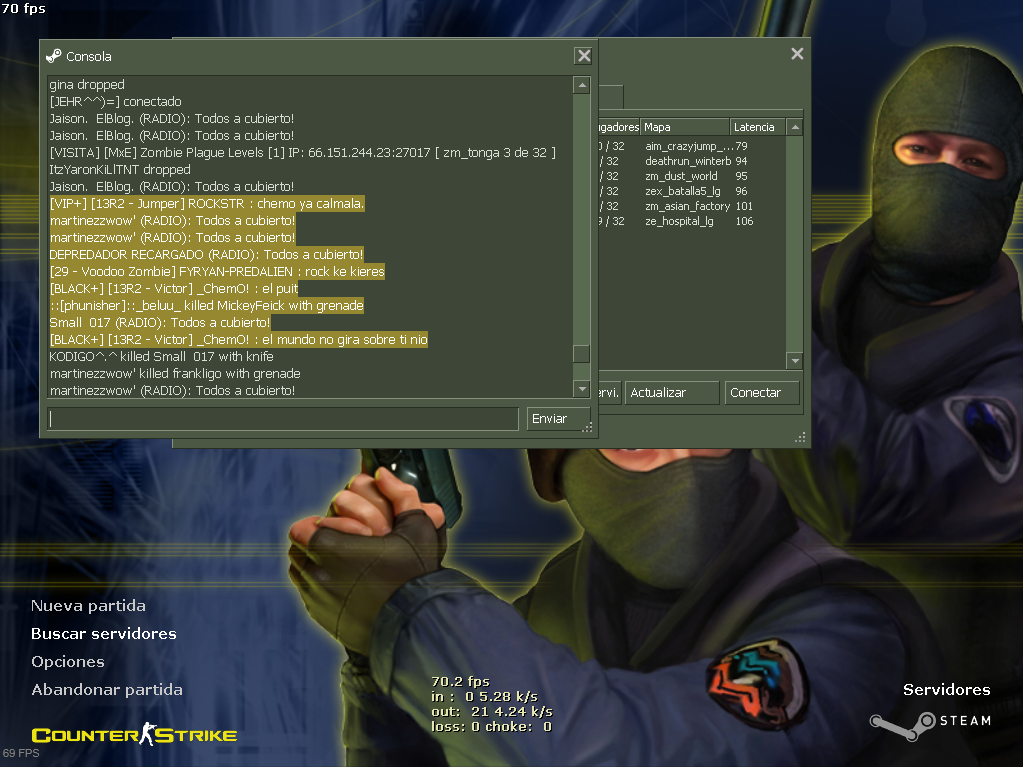Click line 'el mundo no gira sobre ti nio'
This screenshot has width=1025, height=767.
[239, 339]
